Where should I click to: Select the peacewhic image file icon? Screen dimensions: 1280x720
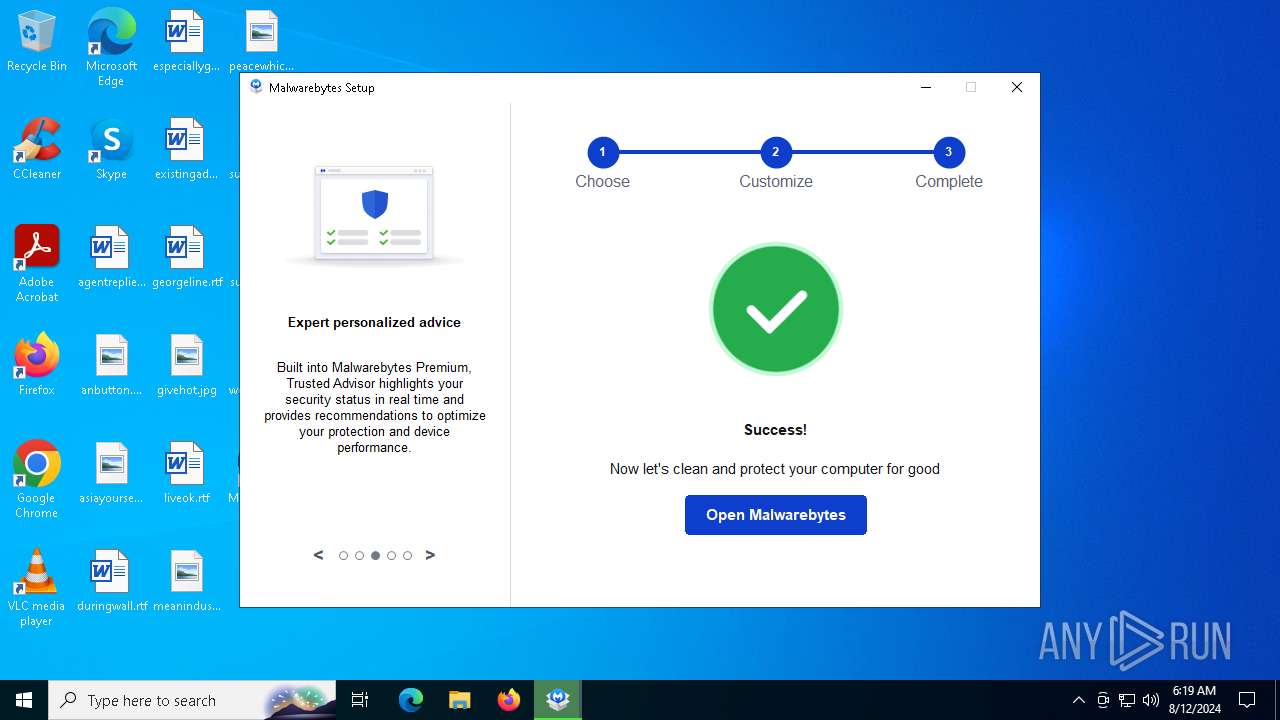point(261,42)
